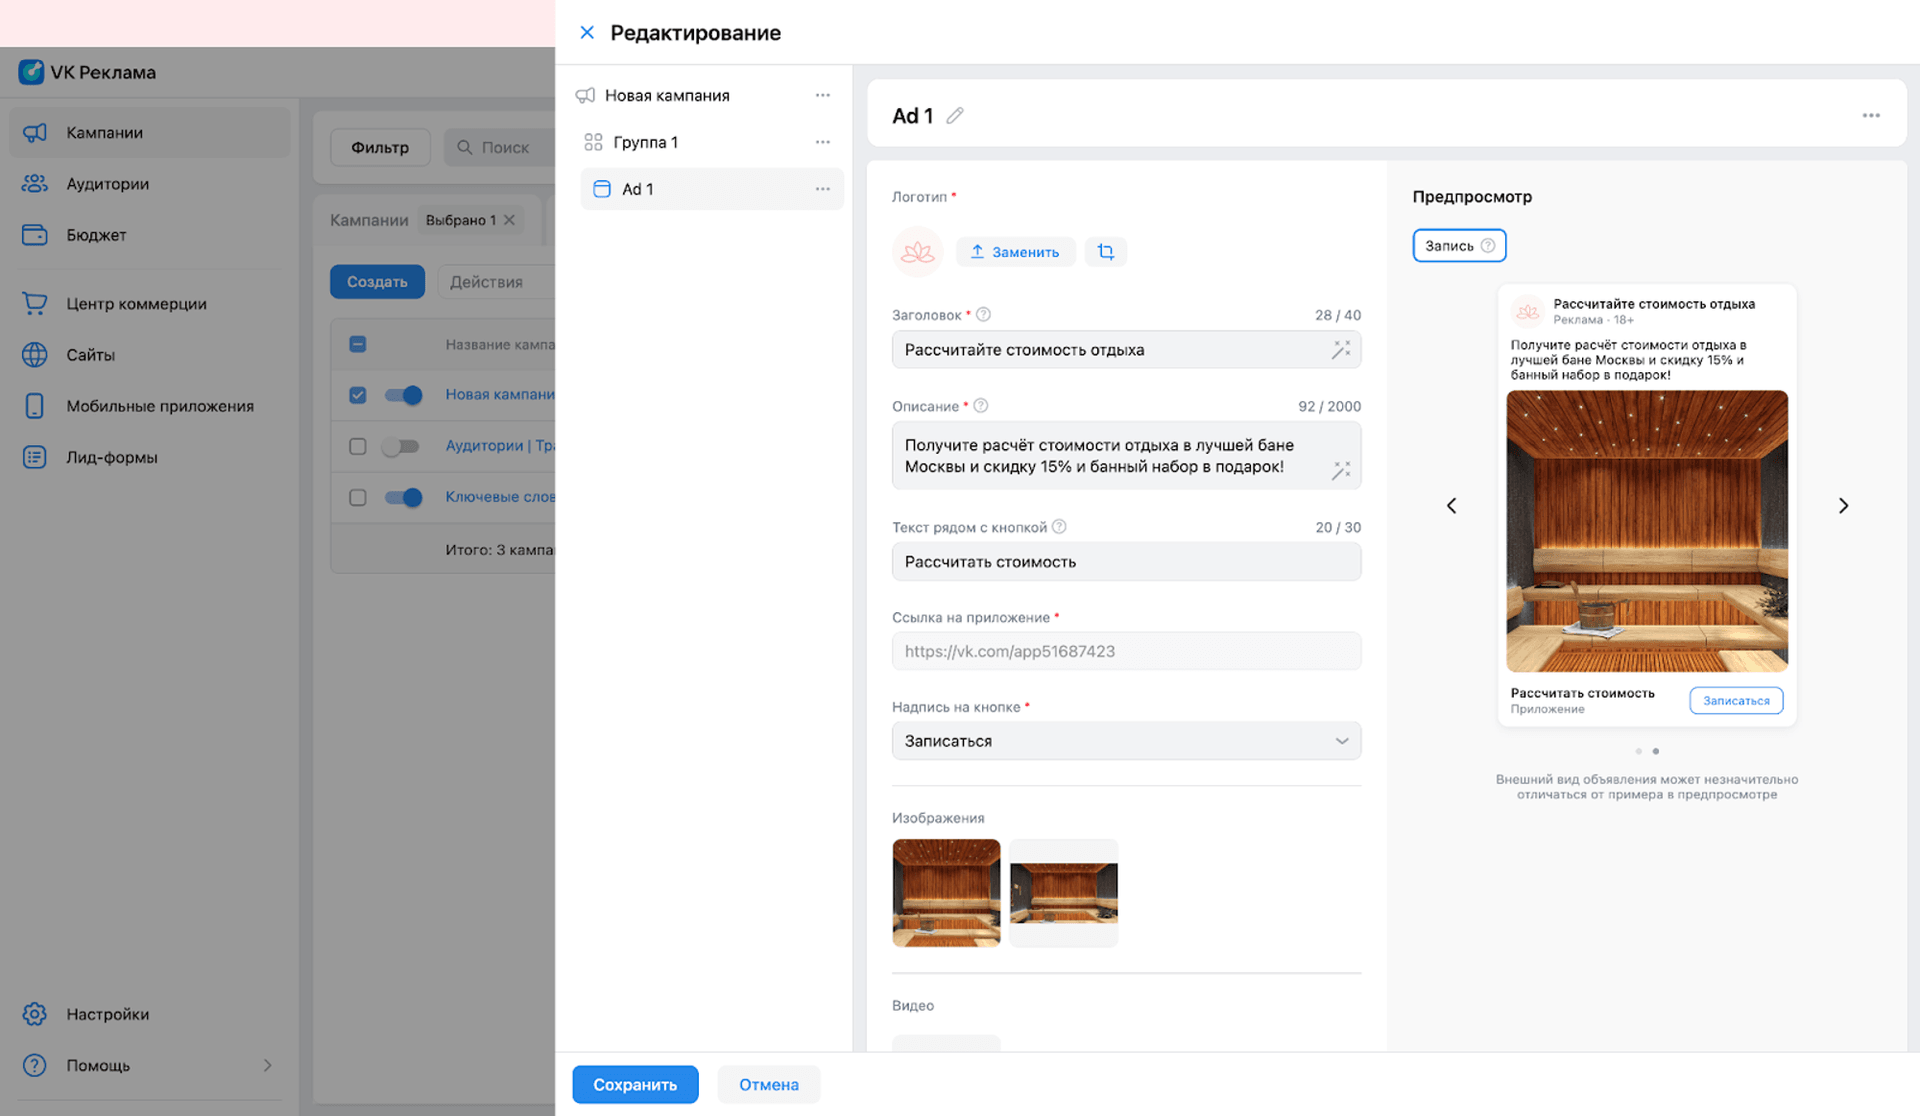
Task: Click the magic wand icon in the description field
Action: coord(1341,470)
